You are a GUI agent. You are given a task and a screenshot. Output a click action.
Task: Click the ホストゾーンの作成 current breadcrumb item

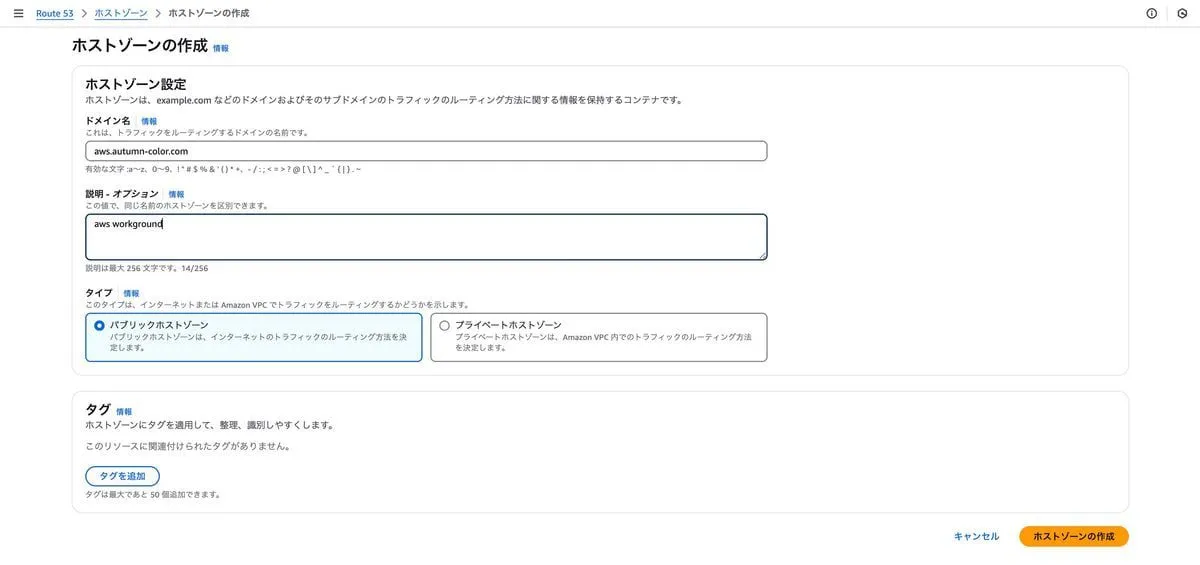pos(209,13)
